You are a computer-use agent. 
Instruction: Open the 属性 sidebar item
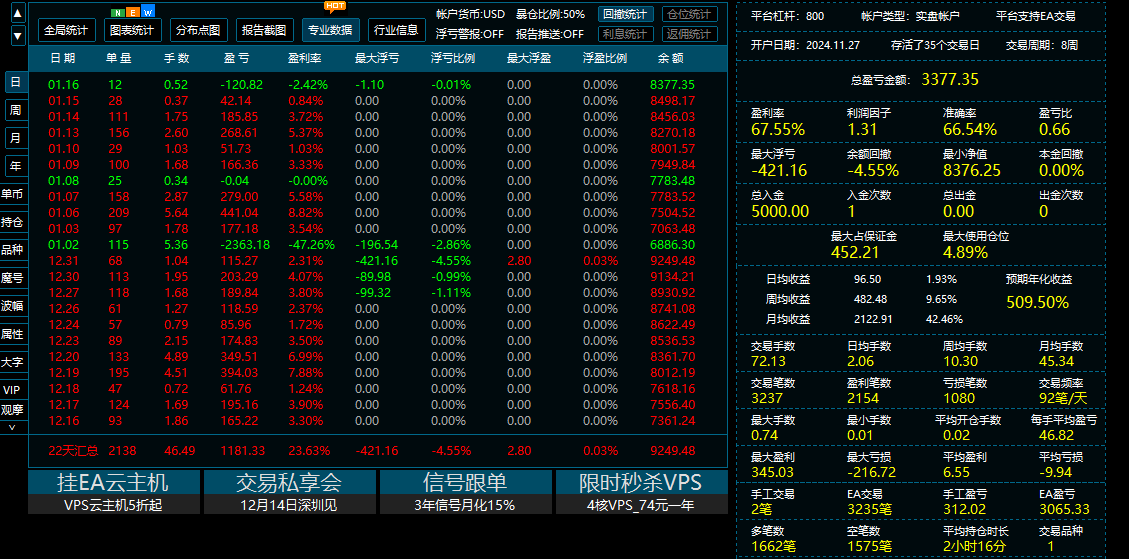click(x=12, y=334)
